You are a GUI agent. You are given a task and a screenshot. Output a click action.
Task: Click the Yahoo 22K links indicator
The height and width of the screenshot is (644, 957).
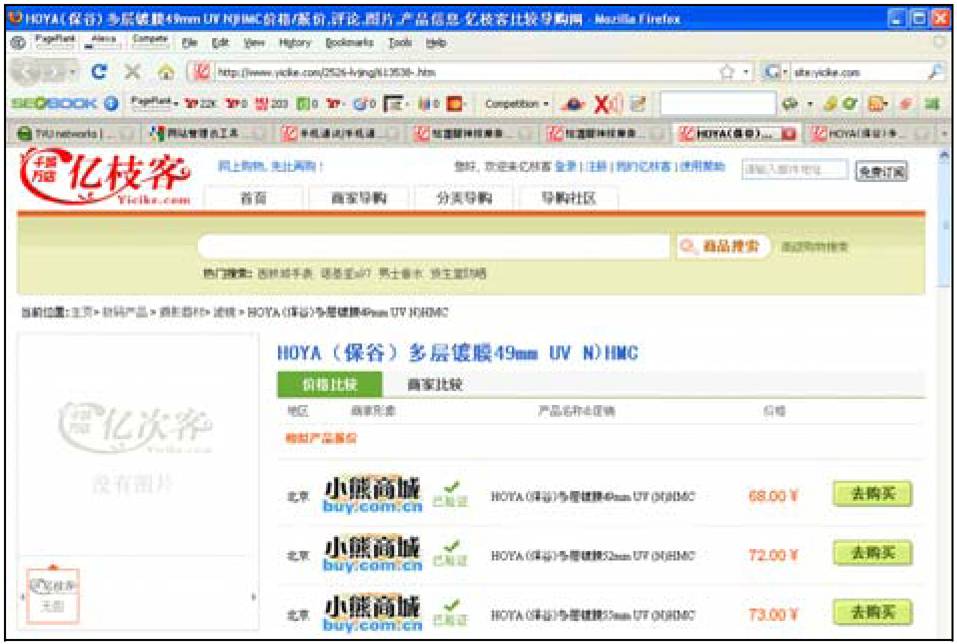[200, 104]
